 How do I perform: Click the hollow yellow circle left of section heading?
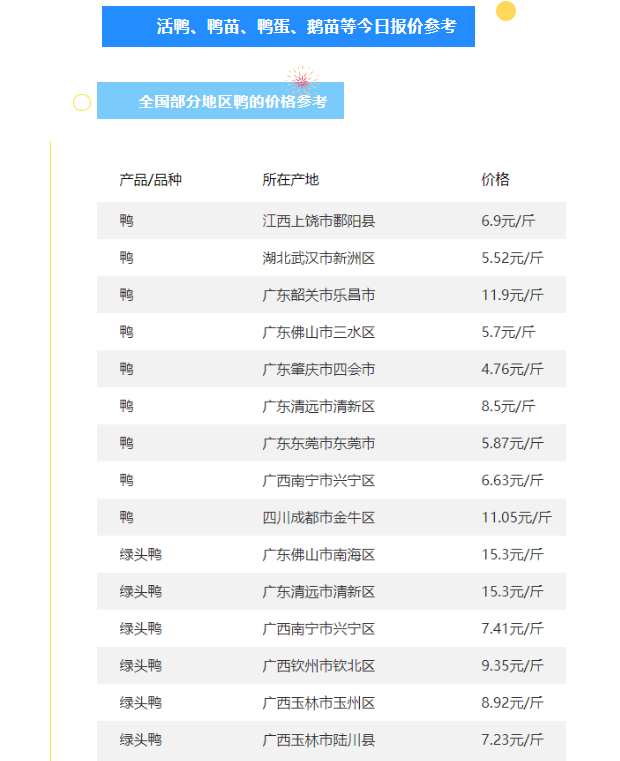(x=82, y=102)
